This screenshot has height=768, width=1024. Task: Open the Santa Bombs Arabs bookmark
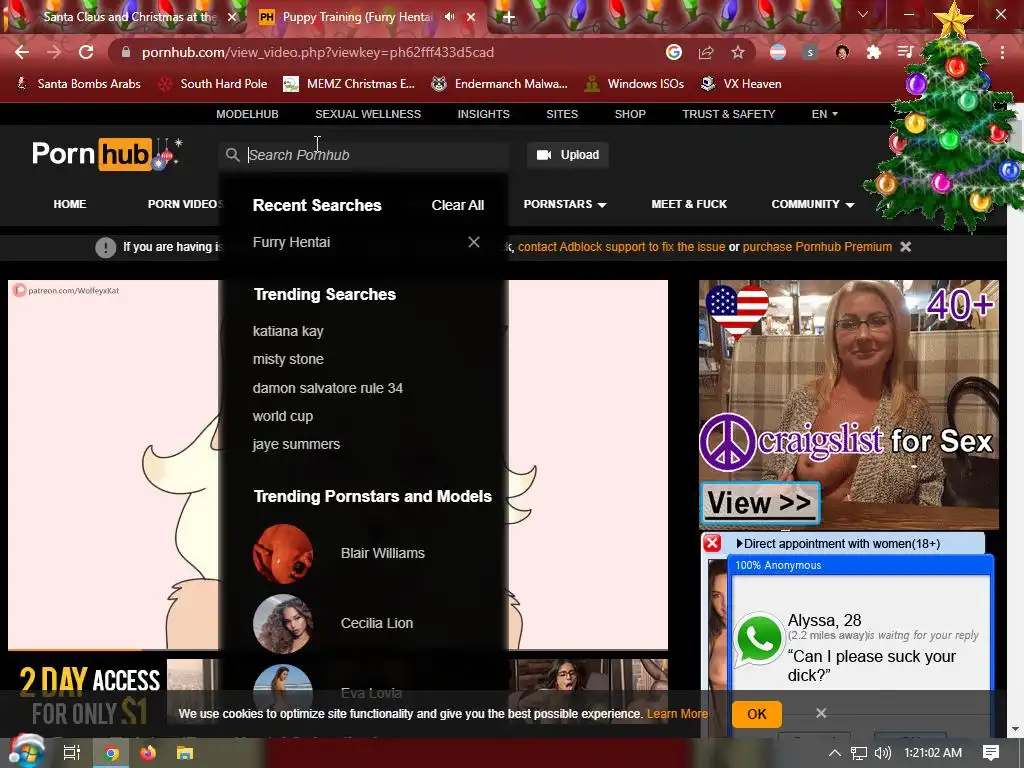coord(79,84)
